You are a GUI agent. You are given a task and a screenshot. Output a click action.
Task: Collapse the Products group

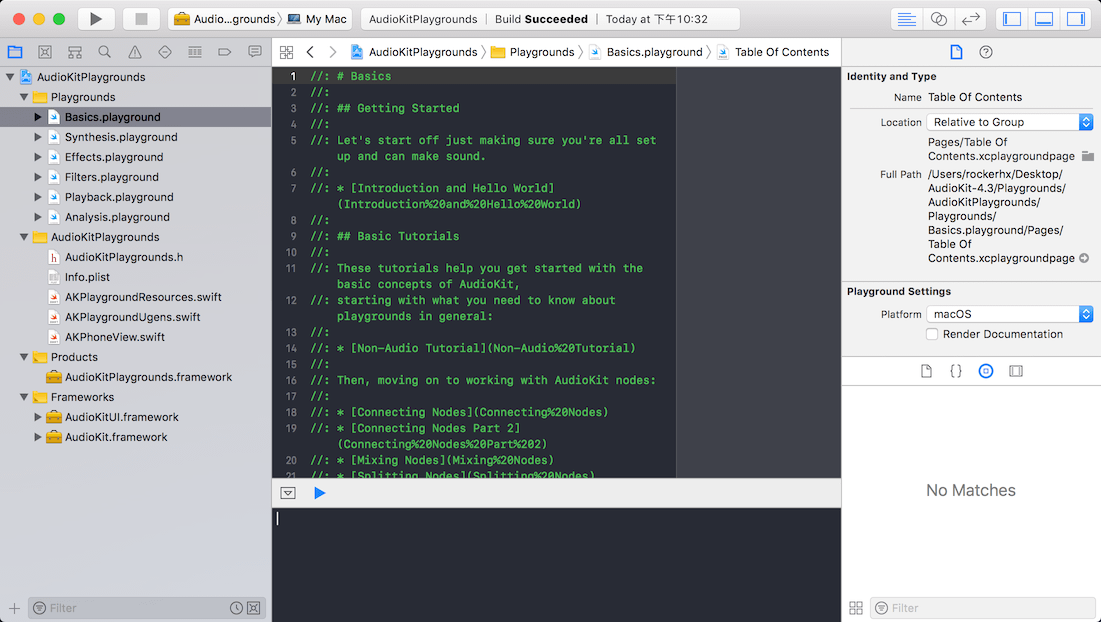[x=24, y=357]
